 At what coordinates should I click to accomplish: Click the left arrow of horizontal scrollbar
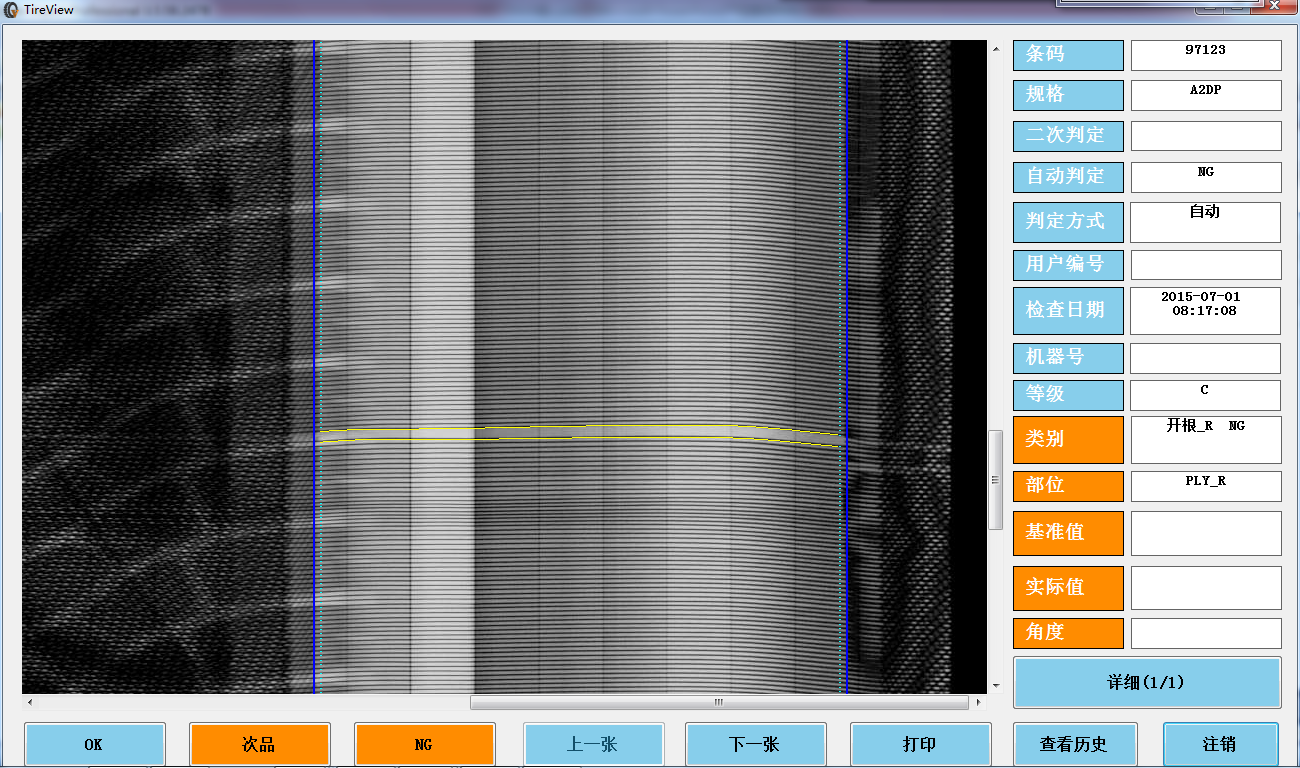[x=29, y=703]
